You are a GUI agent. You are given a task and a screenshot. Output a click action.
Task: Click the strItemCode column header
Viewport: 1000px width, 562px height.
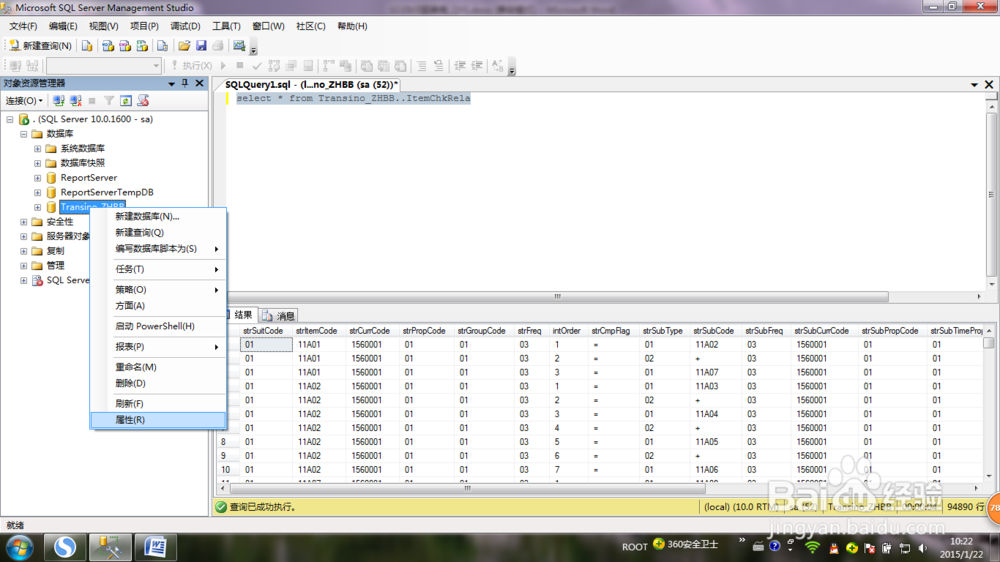click(316, 331)
